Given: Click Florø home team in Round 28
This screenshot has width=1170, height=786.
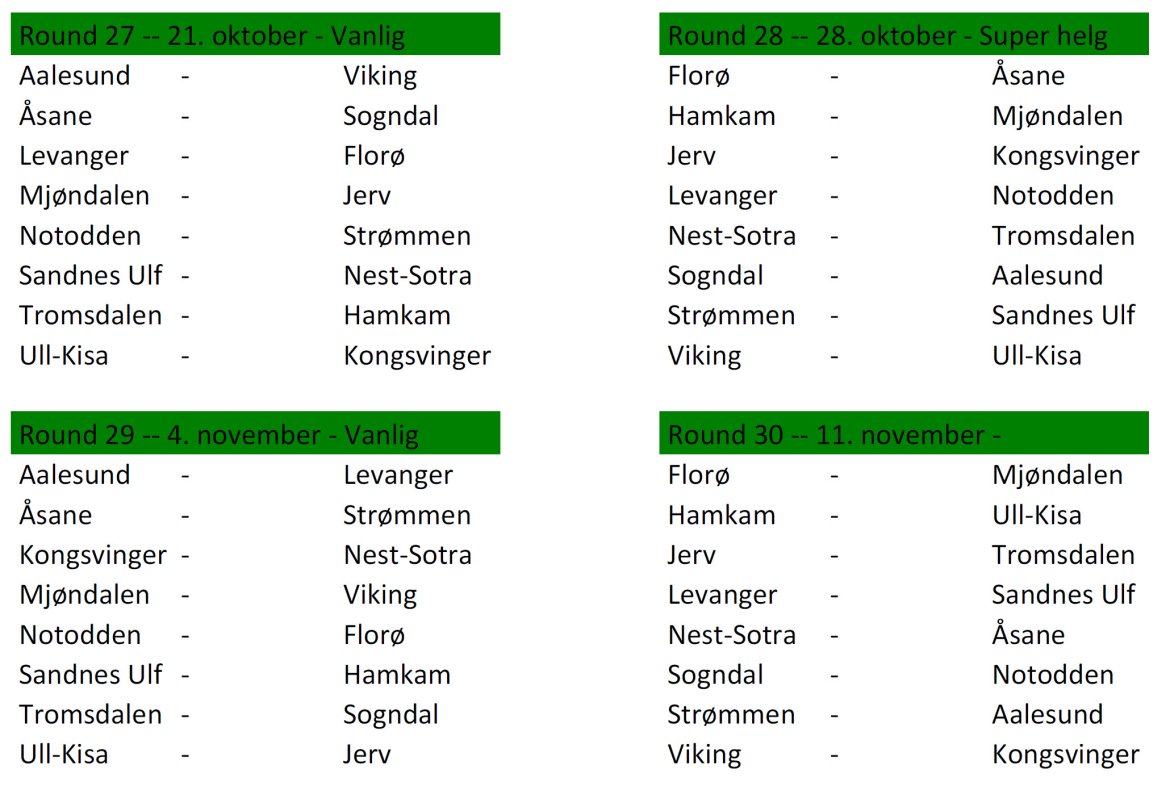Looking at the screenshot, I should point(699,76).
